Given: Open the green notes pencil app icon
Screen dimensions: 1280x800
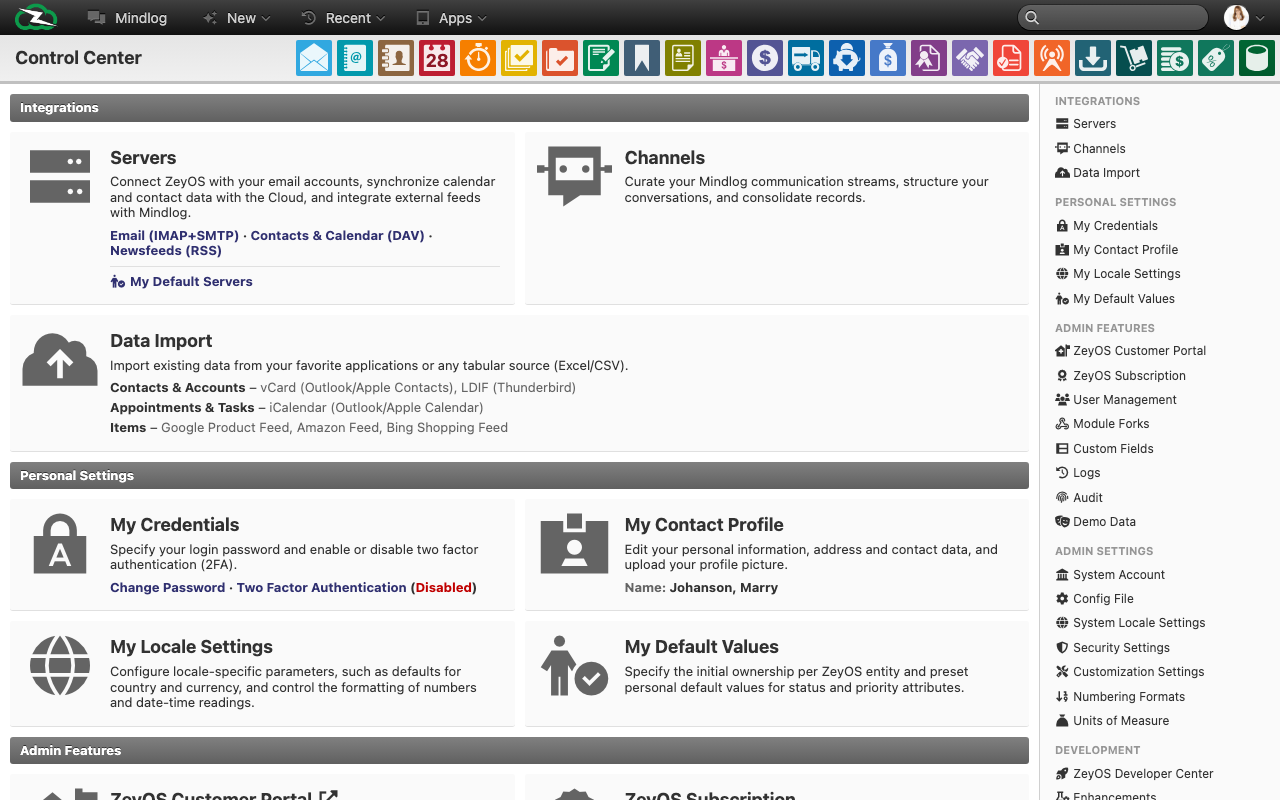Looking at the screenshot, I should [601, 58].
